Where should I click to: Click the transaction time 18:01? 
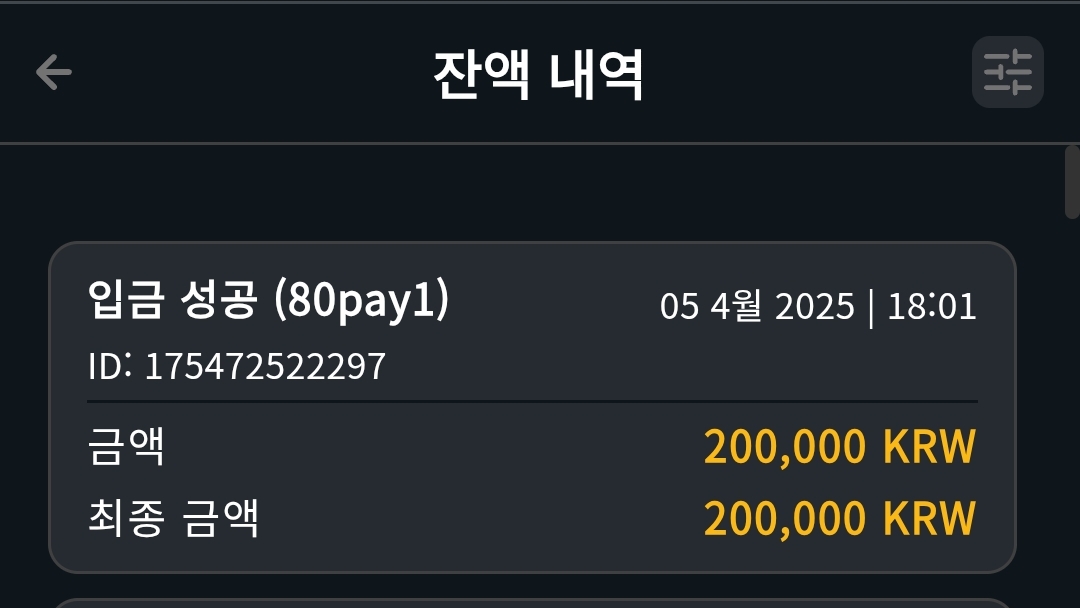click(932, 306)
